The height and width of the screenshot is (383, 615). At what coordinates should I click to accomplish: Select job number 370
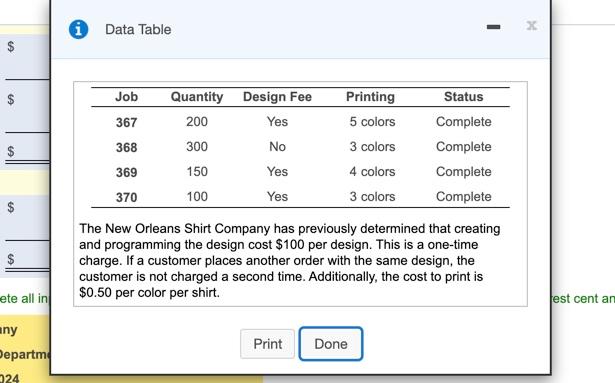[x=126, y=197]
